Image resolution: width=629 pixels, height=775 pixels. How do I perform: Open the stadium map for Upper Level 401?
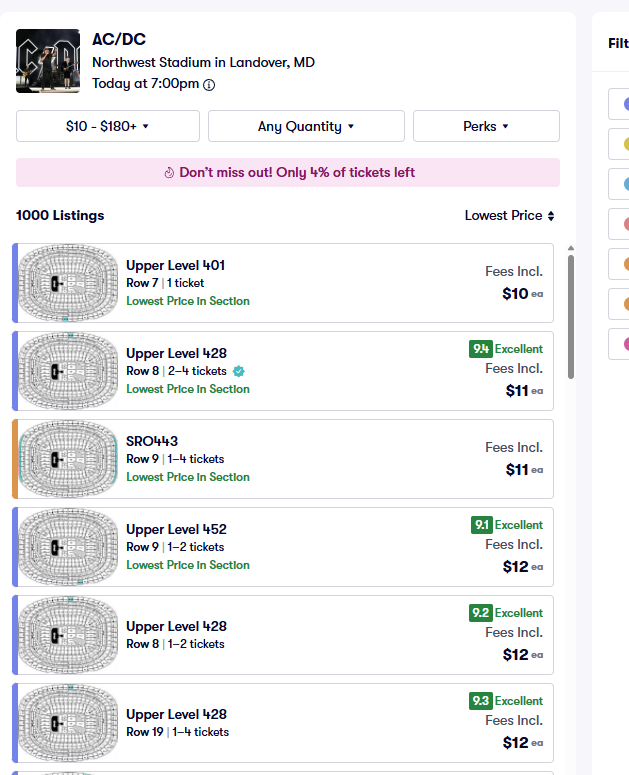(x=68, y=283)
